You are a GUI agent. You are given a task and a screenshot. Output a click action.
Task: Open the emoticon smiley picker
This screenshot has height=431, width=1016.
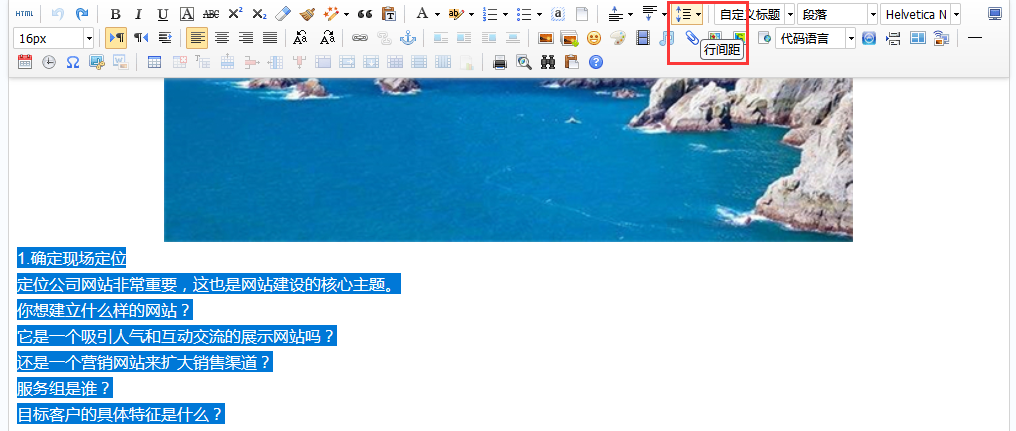click(594, 38)
